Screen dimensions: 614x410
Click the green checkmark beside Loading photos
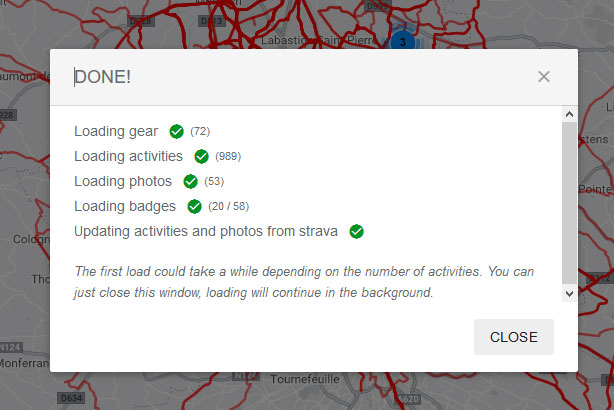click(190, 182)
